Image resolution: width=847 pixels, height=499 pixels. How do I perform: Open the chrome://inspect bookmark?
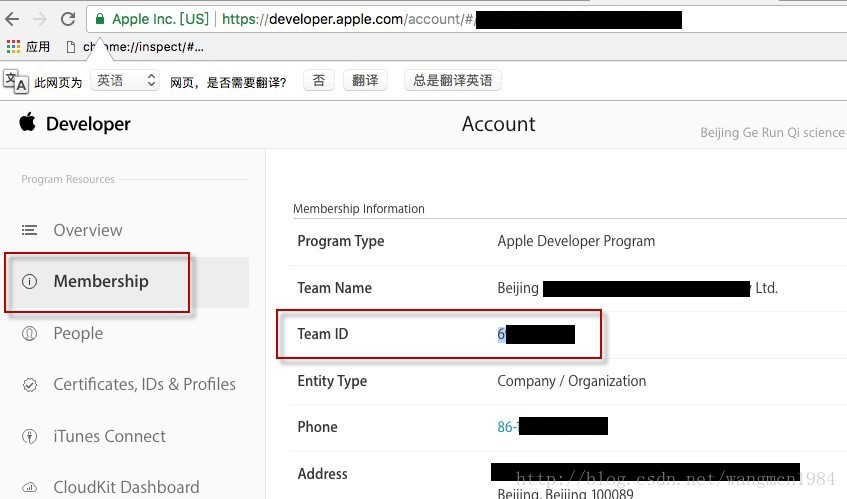point(135,47)
